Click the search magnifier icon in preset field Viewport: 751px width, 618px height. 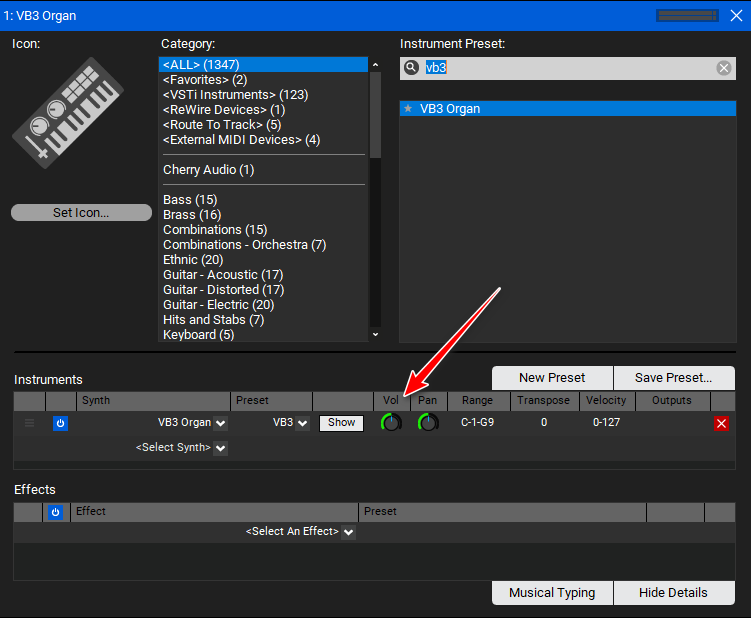coord(411,68)
